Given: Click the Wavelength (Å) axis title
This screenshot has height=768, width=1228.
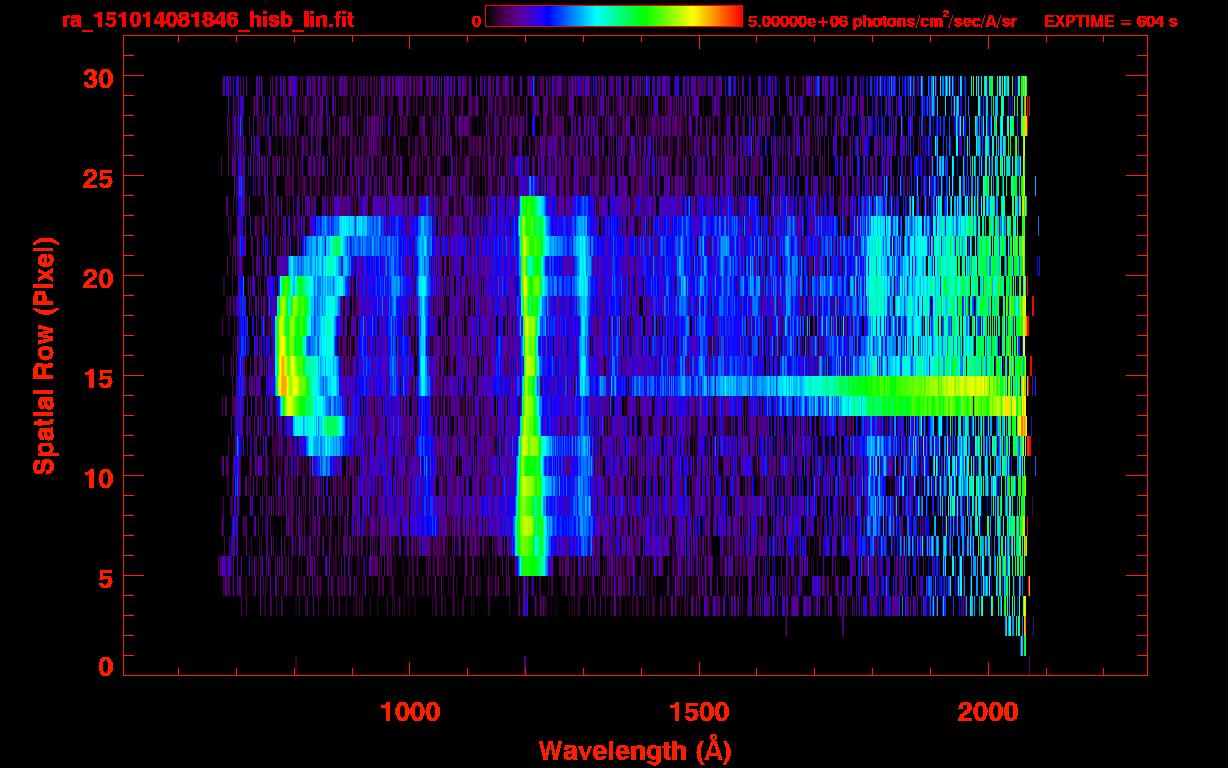Looking at the screenshot, I should (x=634, y=750).
